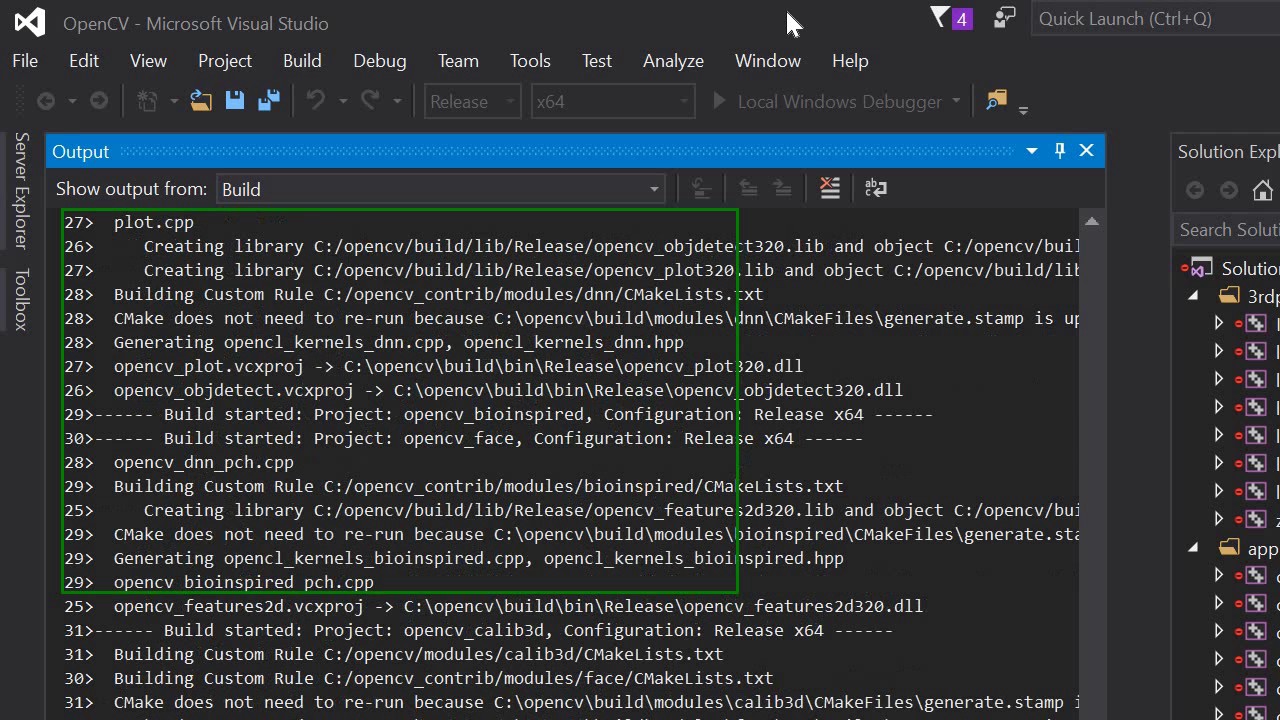
Task: Collapse the apps folder in Solution Explorer
Action: 1193,548
